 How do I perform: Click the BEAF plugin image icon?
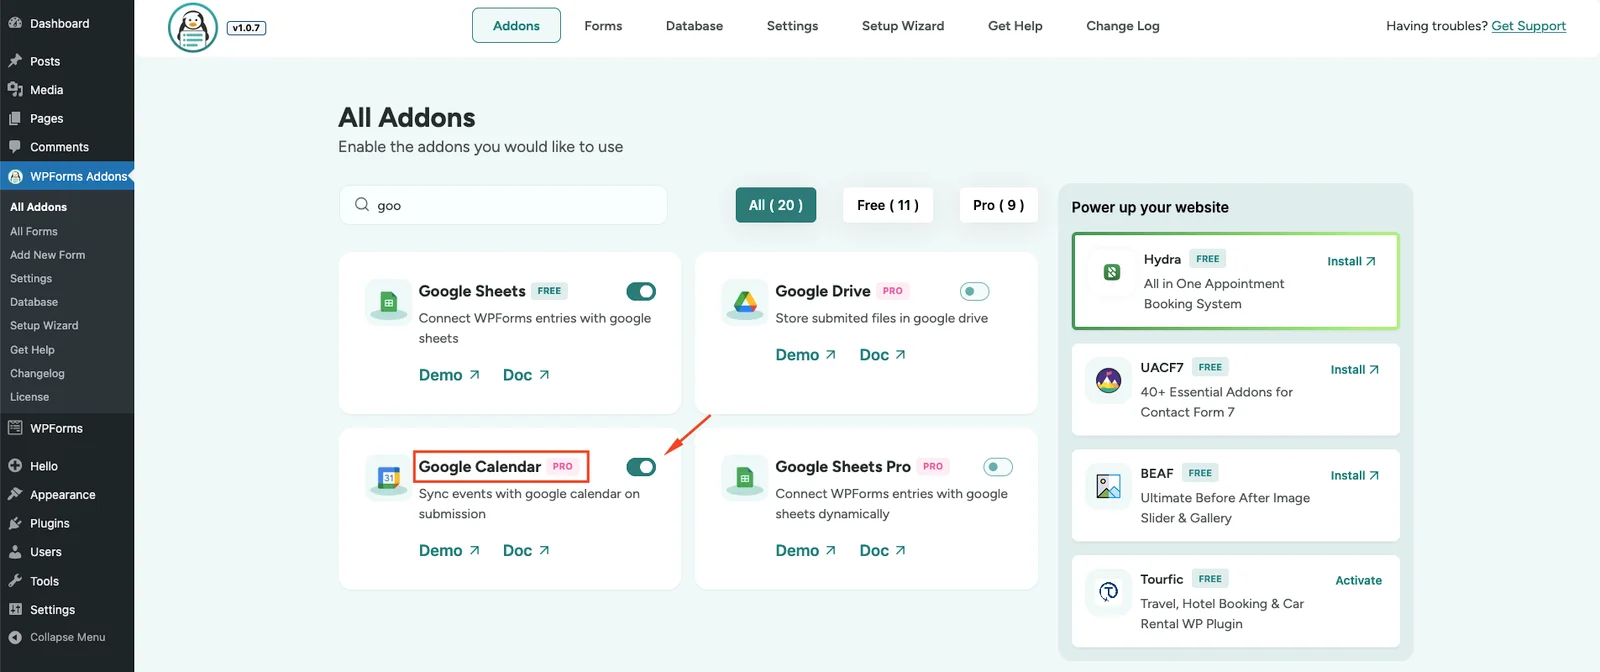click(x=1108, y=486)
